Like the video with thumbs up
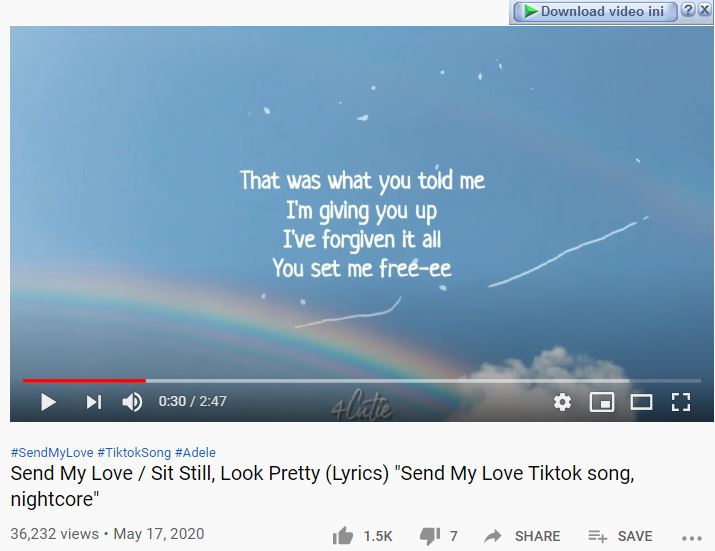The height and width of the screenshot is (551, 715). click(343, 535)
